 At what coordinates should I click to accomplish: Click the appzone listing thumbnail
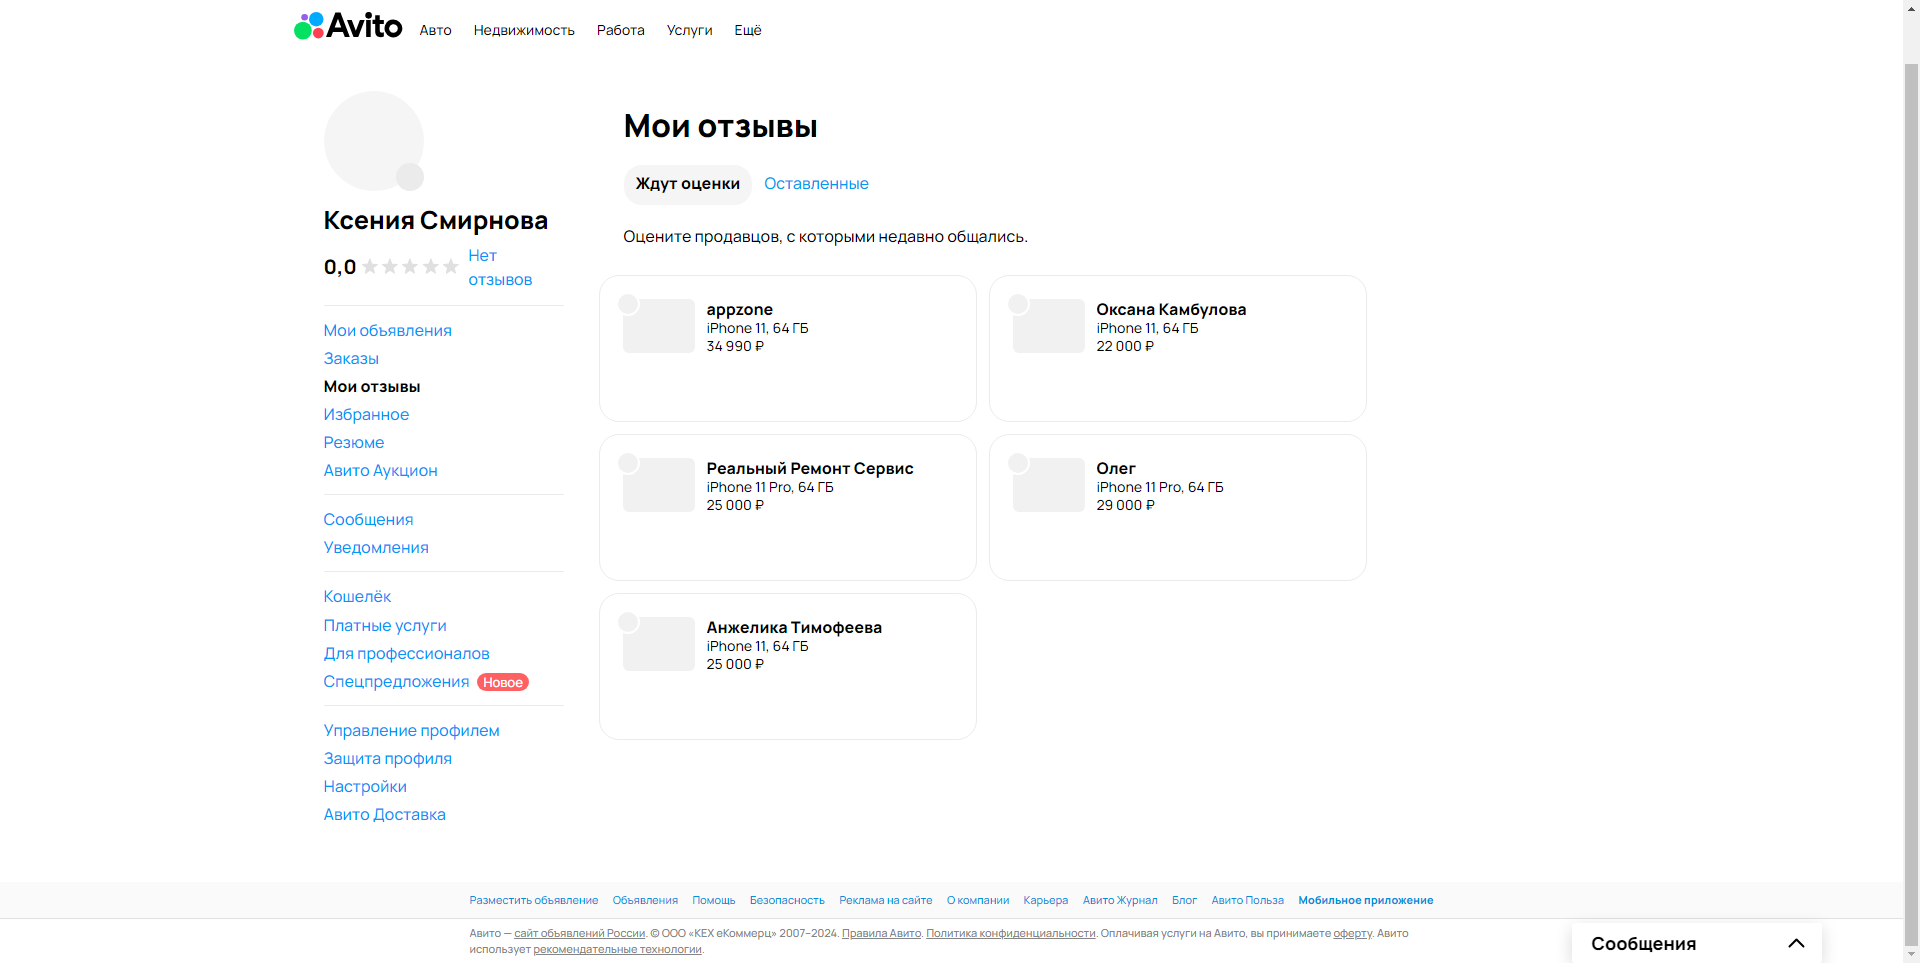658,326
